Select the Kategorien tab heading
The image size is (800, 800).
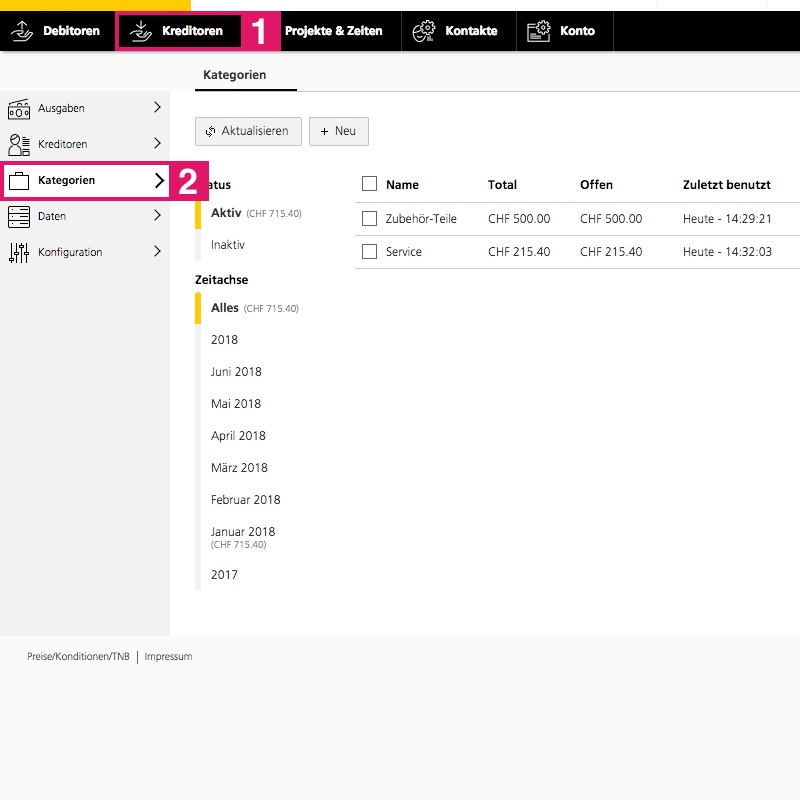tap(235, 75)
